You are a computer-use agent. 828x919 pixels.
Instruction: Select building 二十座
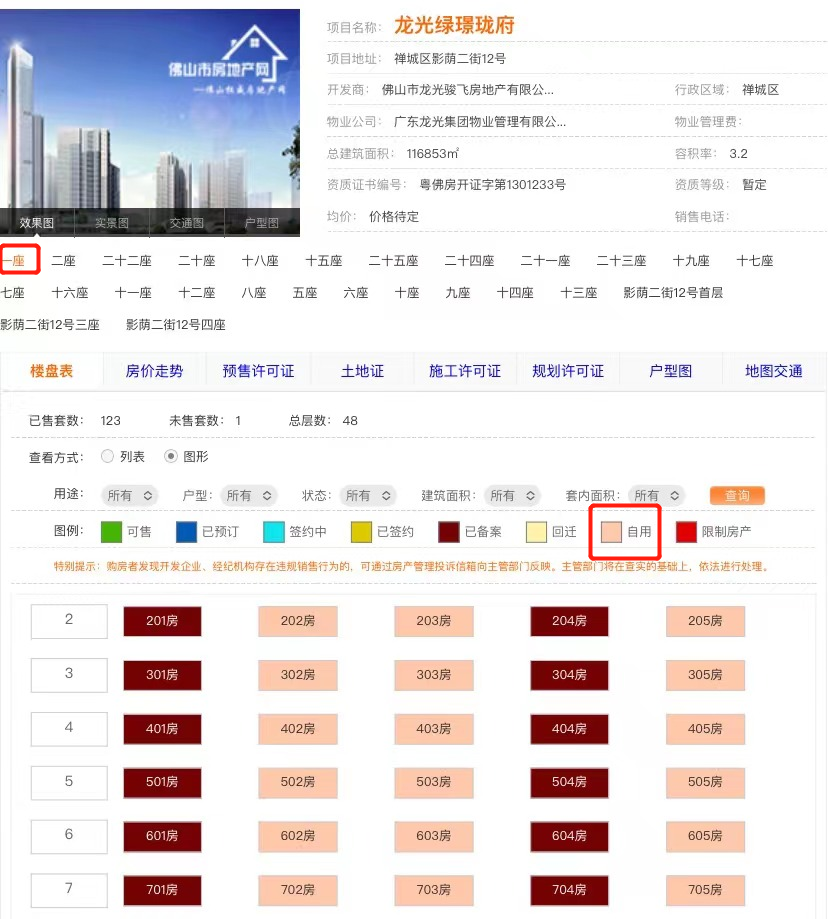click(196, 261)
